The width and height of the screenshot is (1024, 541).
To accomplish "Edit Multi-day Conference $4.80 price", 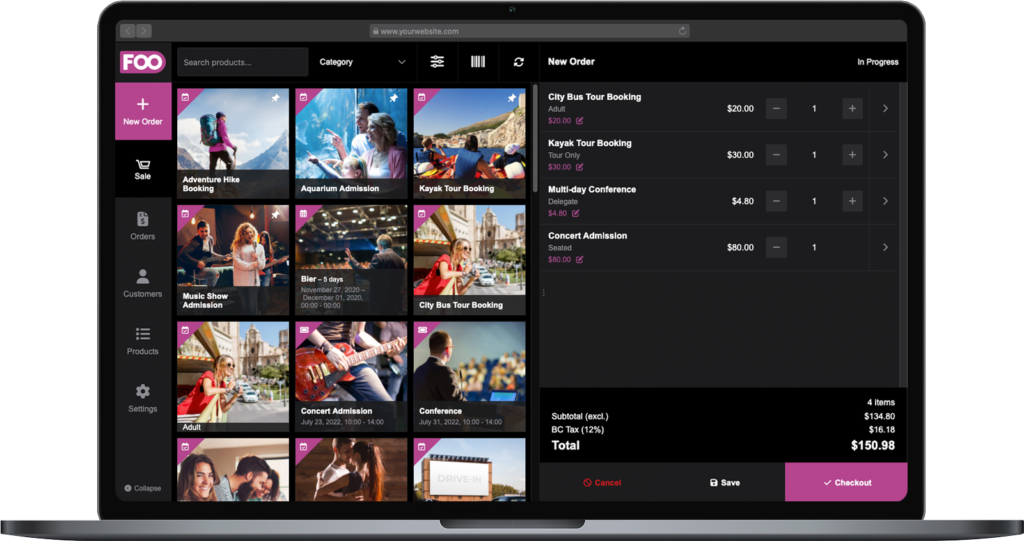I will tap(575, 214).
